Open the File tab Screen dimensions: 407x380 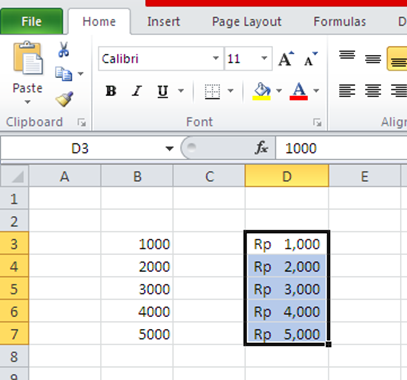tap(32, 21)
